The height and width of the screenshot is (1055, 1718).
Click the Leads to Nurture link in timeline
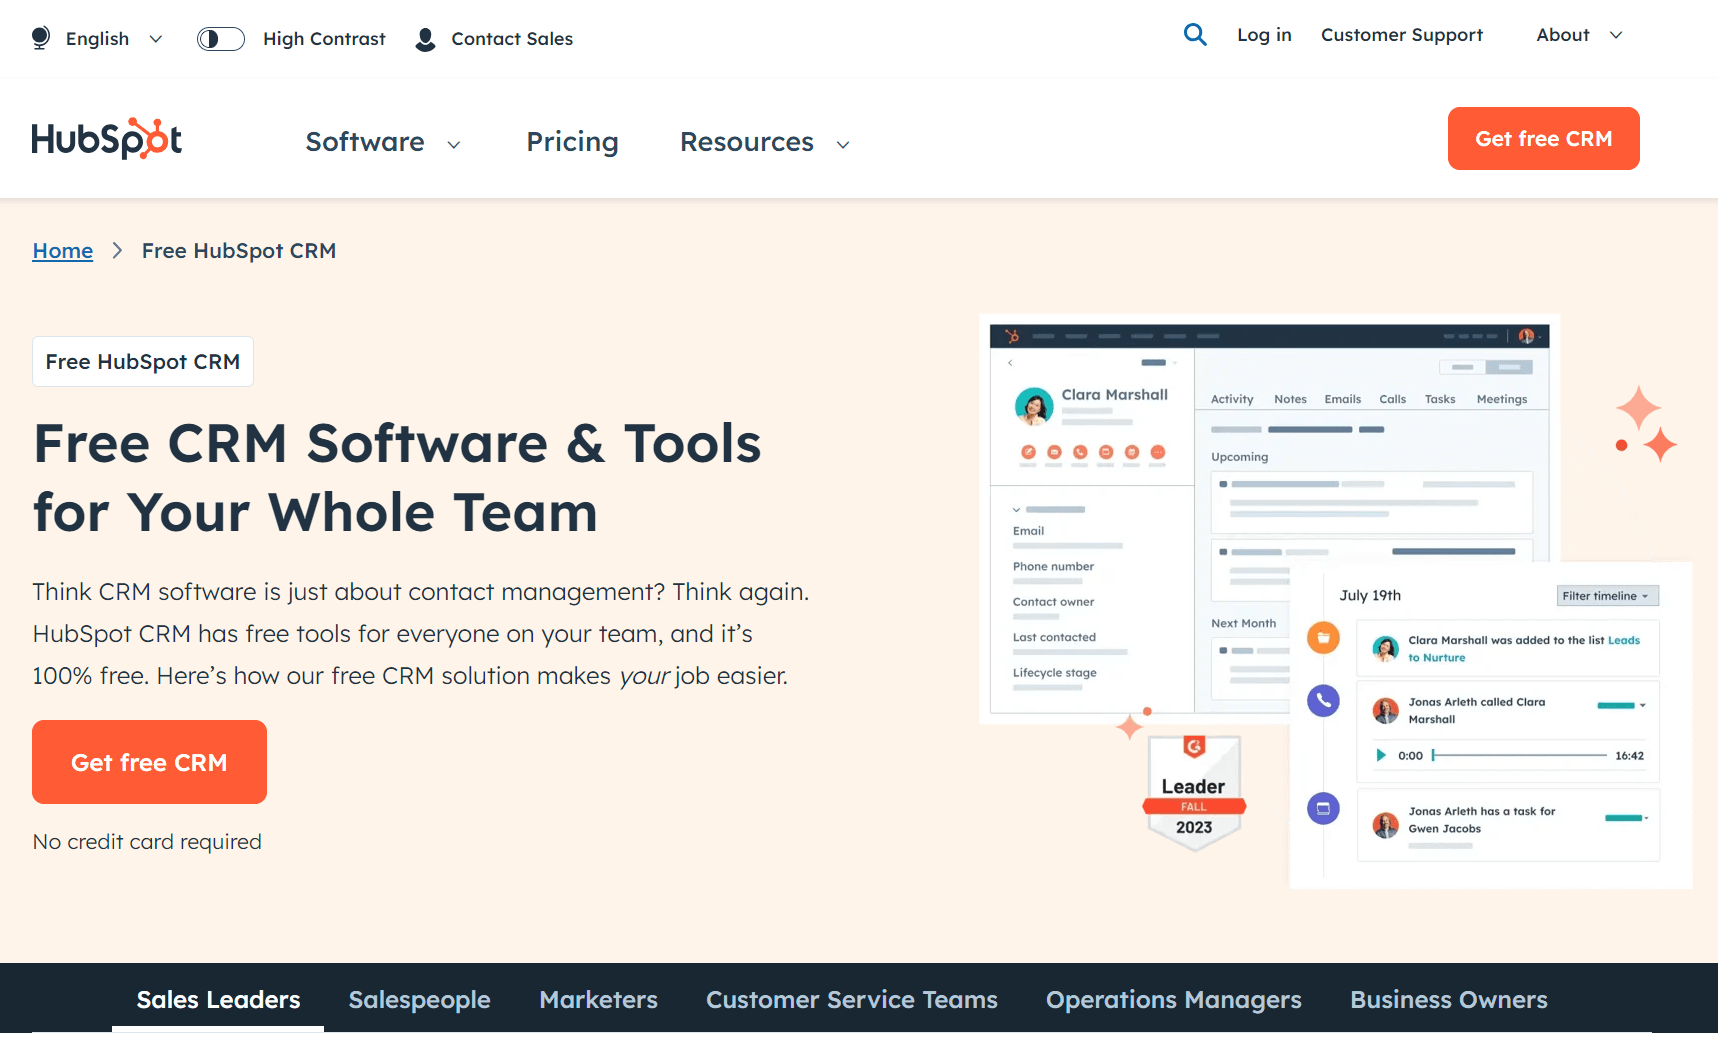tap(1524, 649)
